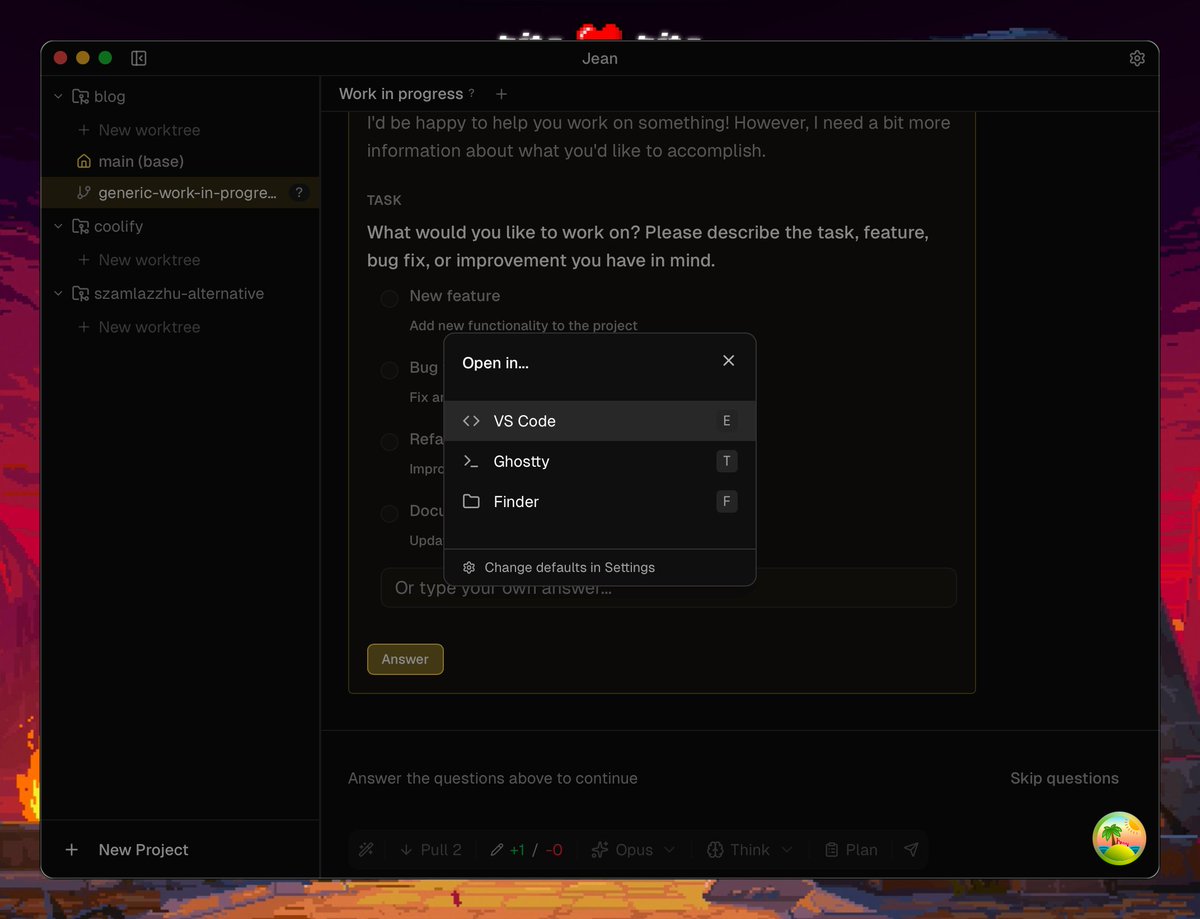
Task: Open the Think level dropdown
Action: point(750,850)
